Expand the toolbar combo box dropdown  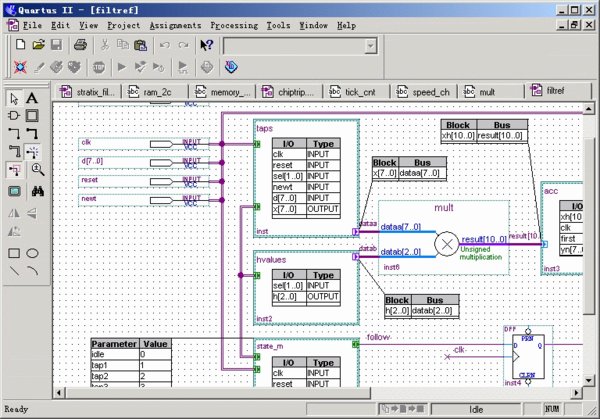pos(370,46)
